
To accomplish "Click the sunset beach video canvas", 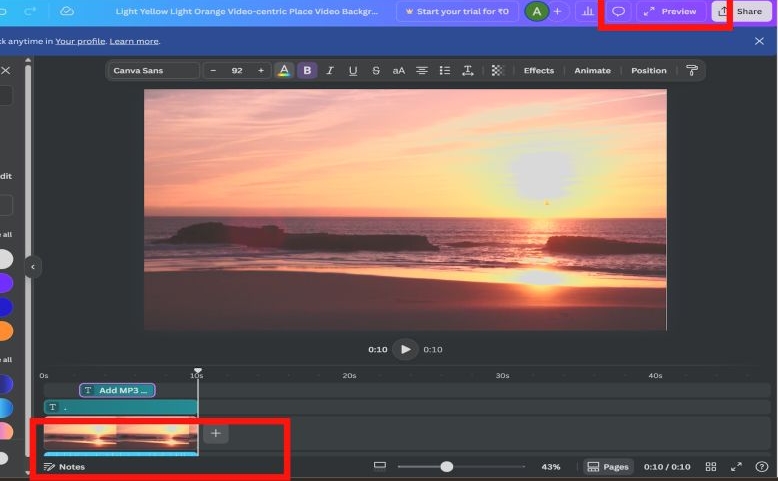I will pyautogui.click(x=405, y=209).
